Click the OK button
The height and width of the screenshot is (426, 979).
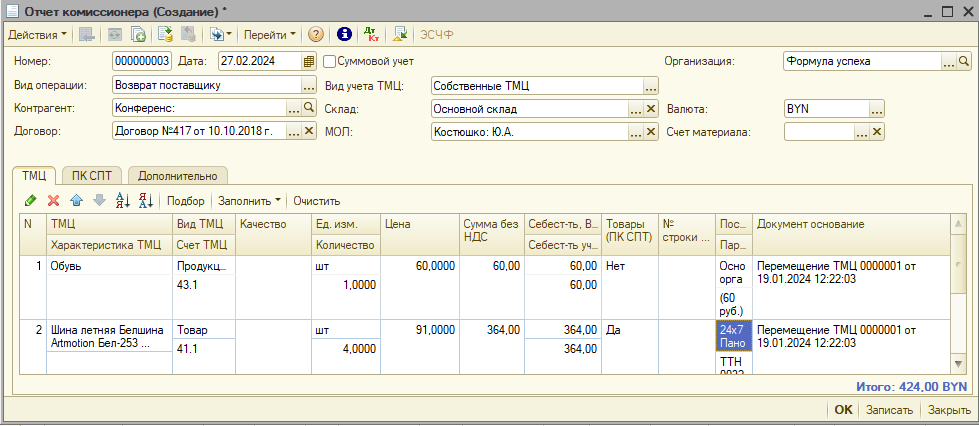pos(843,410)
